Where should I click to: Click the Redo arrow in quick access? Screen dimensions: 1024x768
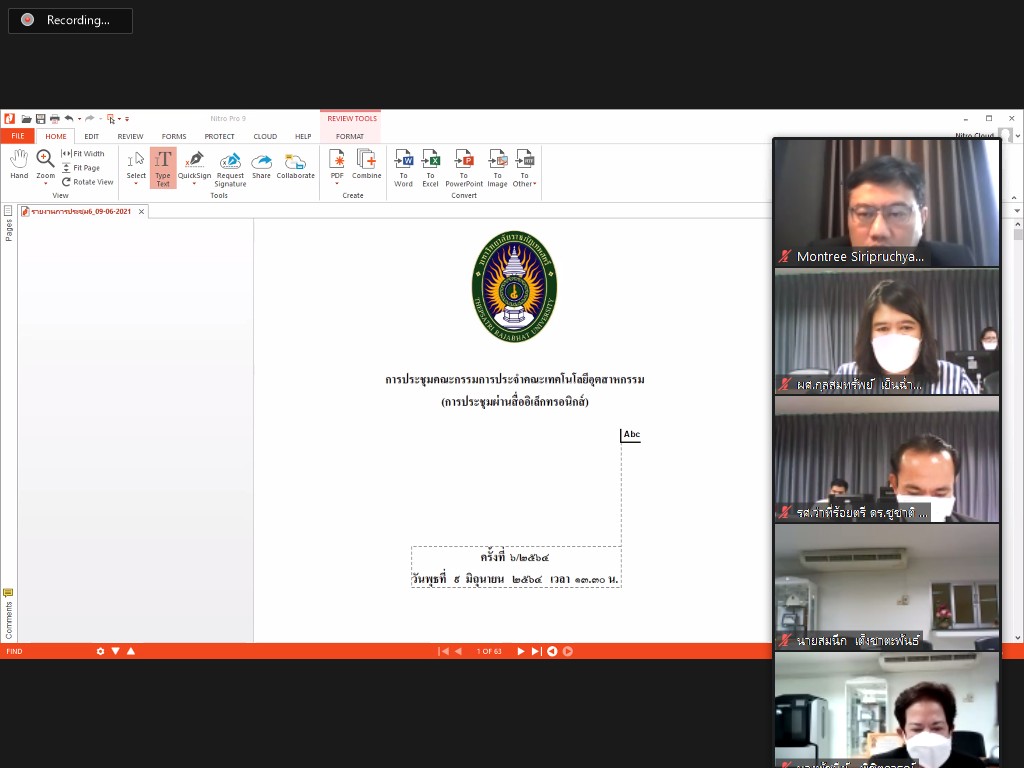[90, 119]
